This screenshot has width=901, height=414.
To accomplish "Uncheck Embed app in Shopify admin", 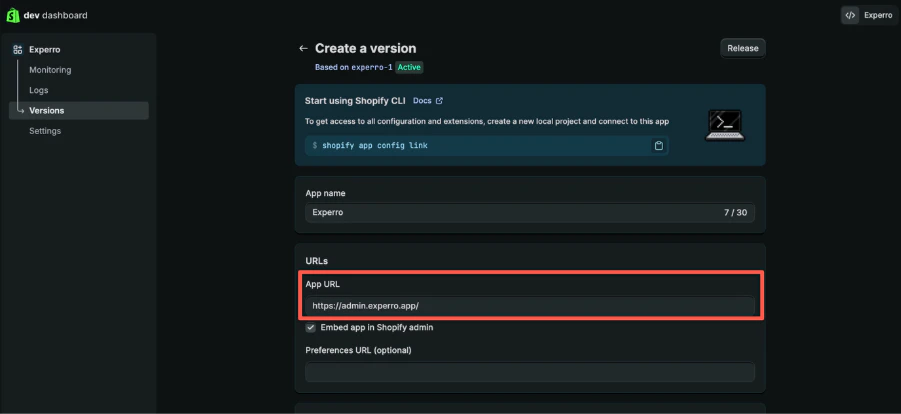I will coord(311,328).
